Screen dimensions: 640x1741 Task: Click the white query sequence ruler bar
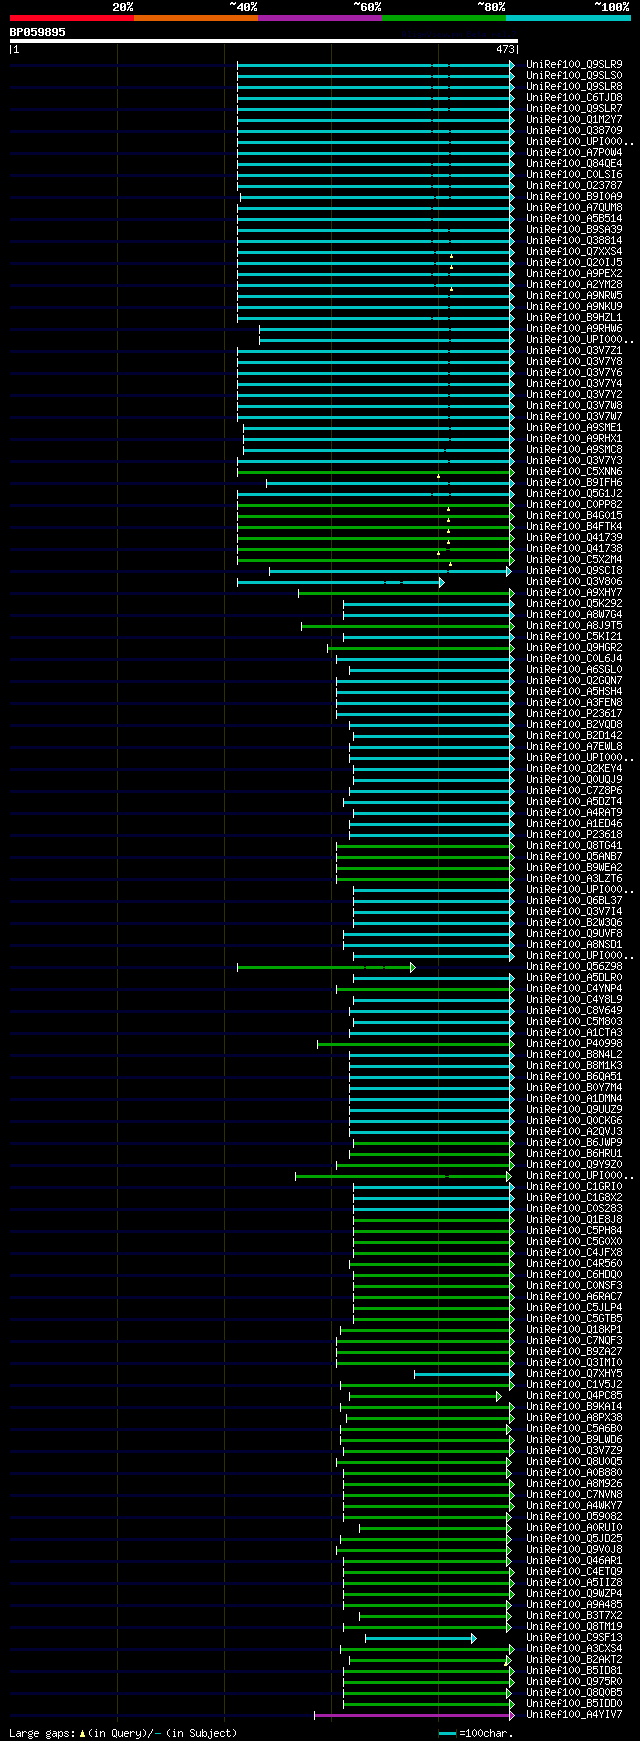pyautogui.click(x=263, y=41)
